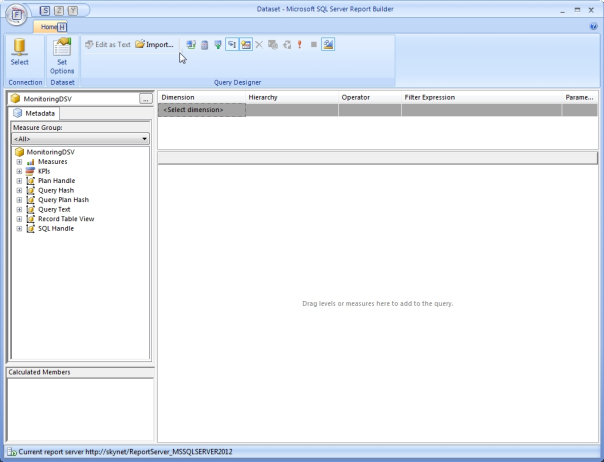Open Set Options for the dataset
The width and height of the screenshot is (604, 462).
62,56
